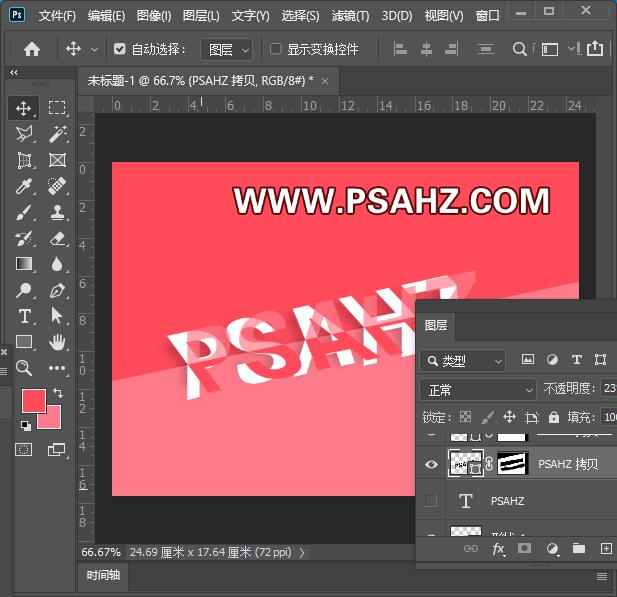
Task: Open the 滤镜(T) menu
Action: pos(350,16)
